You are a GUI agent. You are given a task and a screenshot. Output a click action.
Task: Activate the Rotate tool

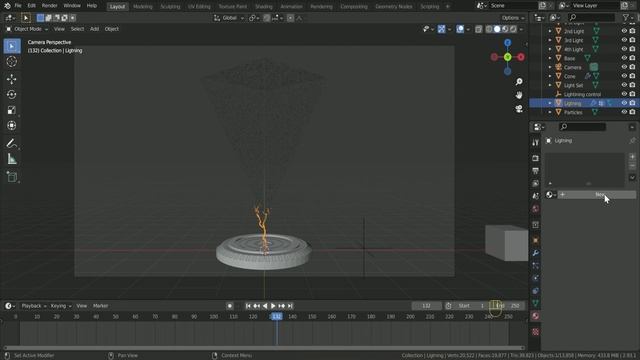[x=11, y=94]
